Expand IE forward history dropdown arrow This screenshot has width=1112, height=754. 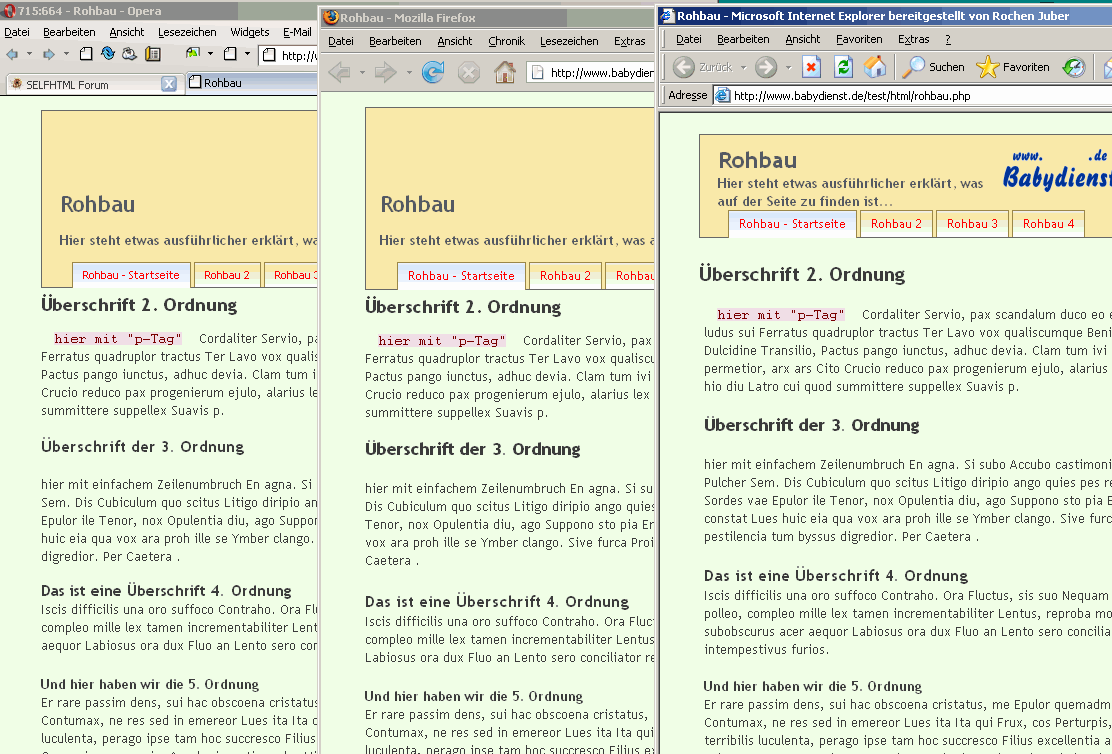tap(788, 67)
